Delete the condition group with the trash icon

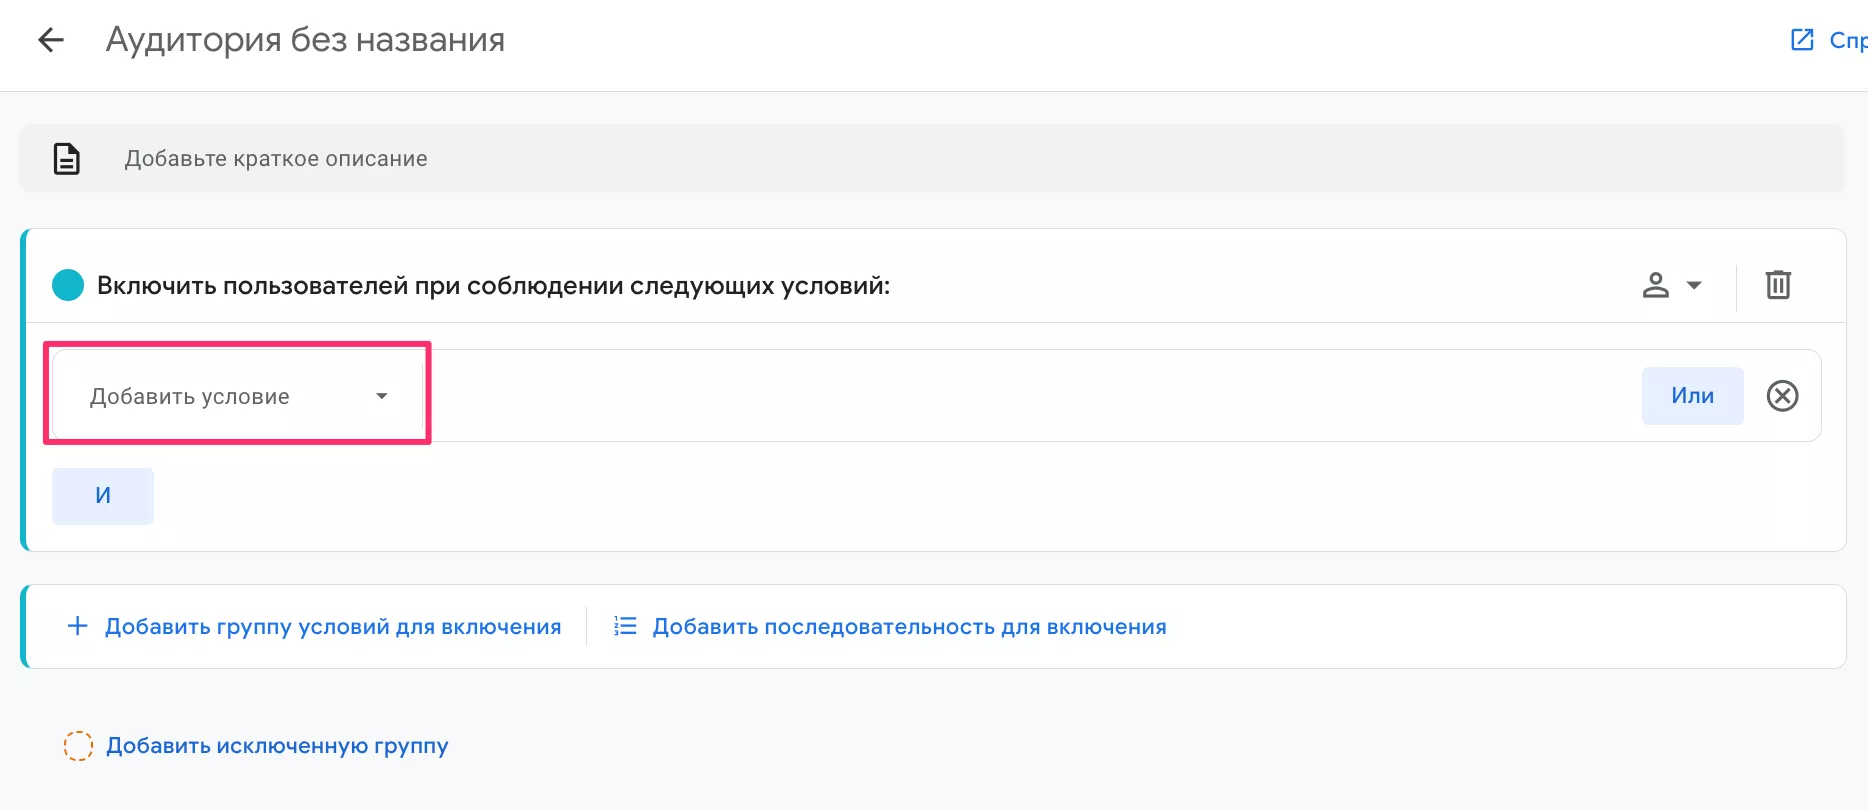pyautogui.click(x=1777, y=285)
